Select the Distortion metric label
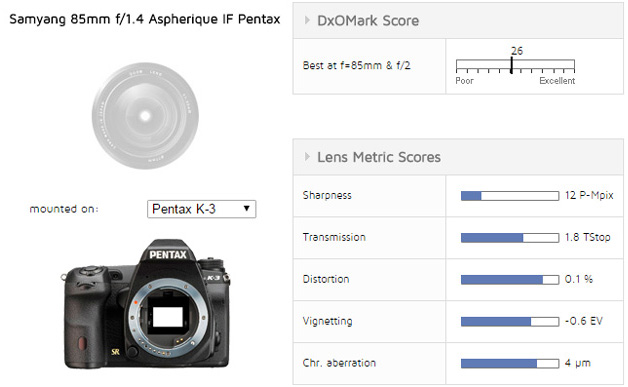Viewport: 628px width, 387px height. [326, 279]
